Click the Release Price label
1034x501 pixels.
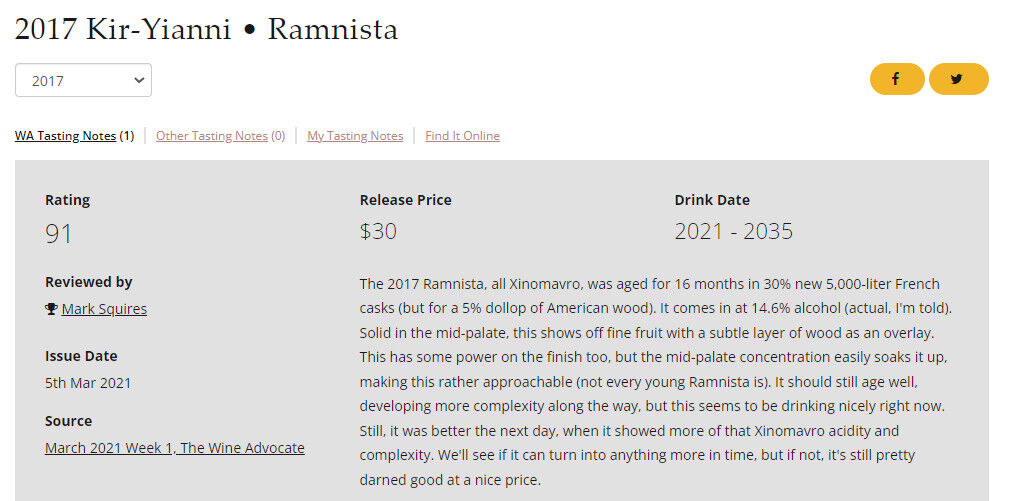click(405, 200)
